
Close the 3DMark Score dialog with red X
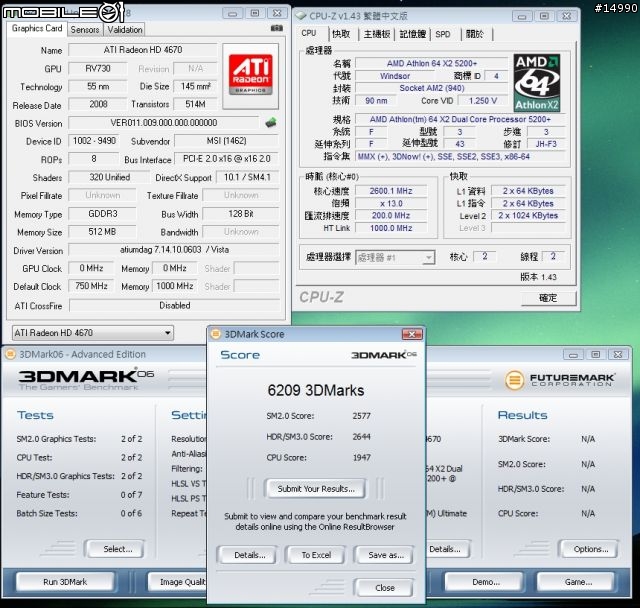tap(411, 333)
